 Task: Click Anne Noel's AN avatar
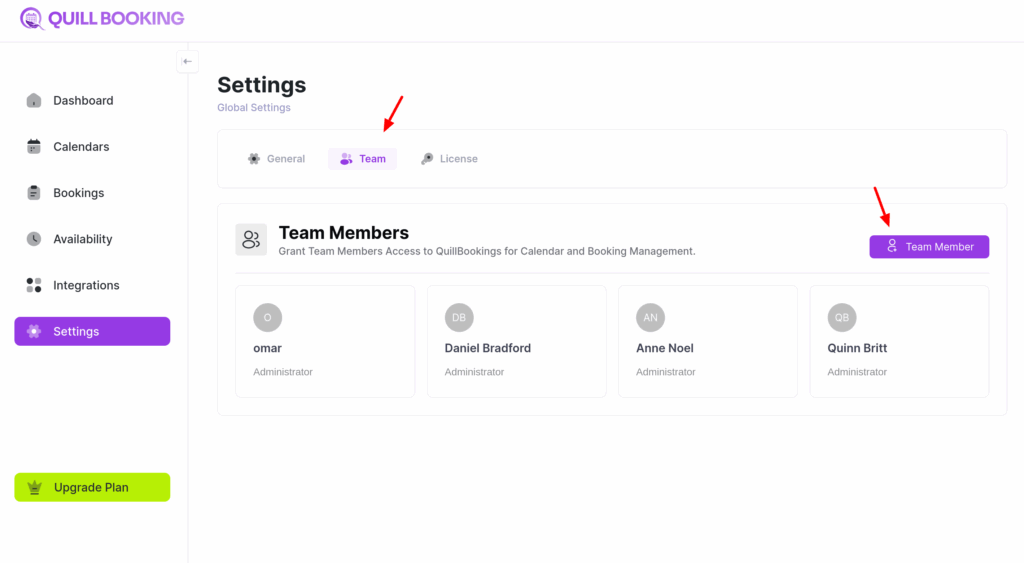(650, 318)
